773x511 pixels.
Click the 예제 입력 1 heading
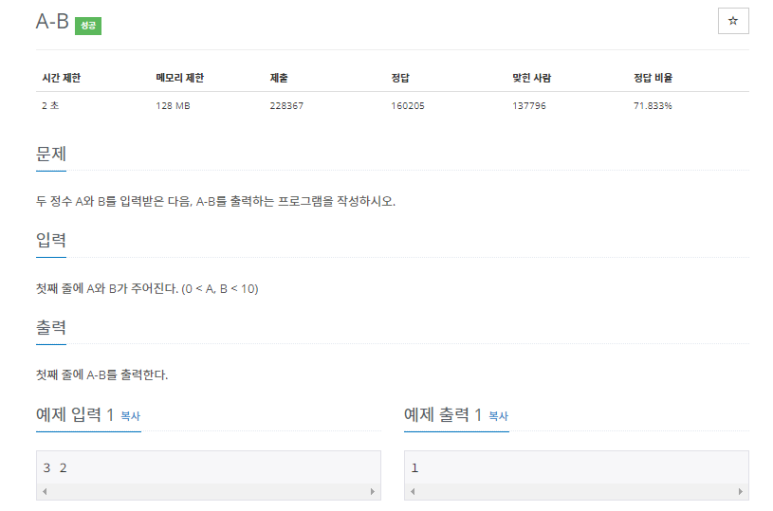pos(75,415)
